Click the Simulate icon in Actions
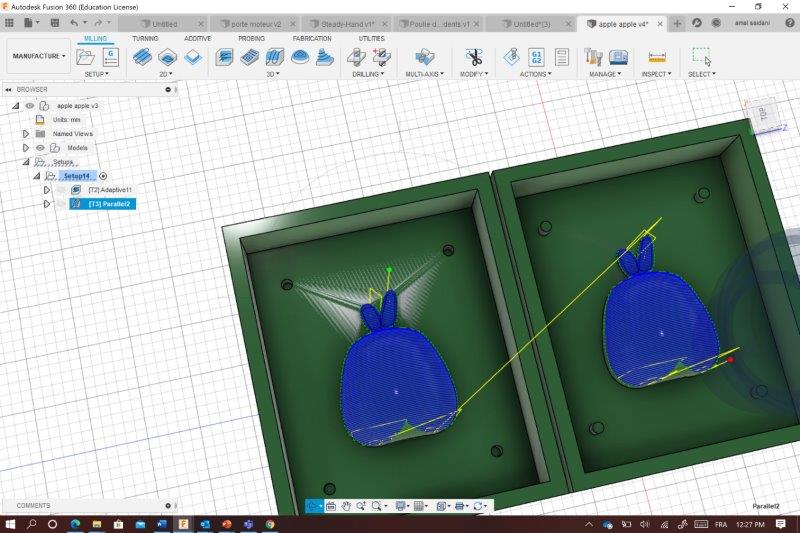Viewport: 800px width, 533px height. [x=512, y=57]
